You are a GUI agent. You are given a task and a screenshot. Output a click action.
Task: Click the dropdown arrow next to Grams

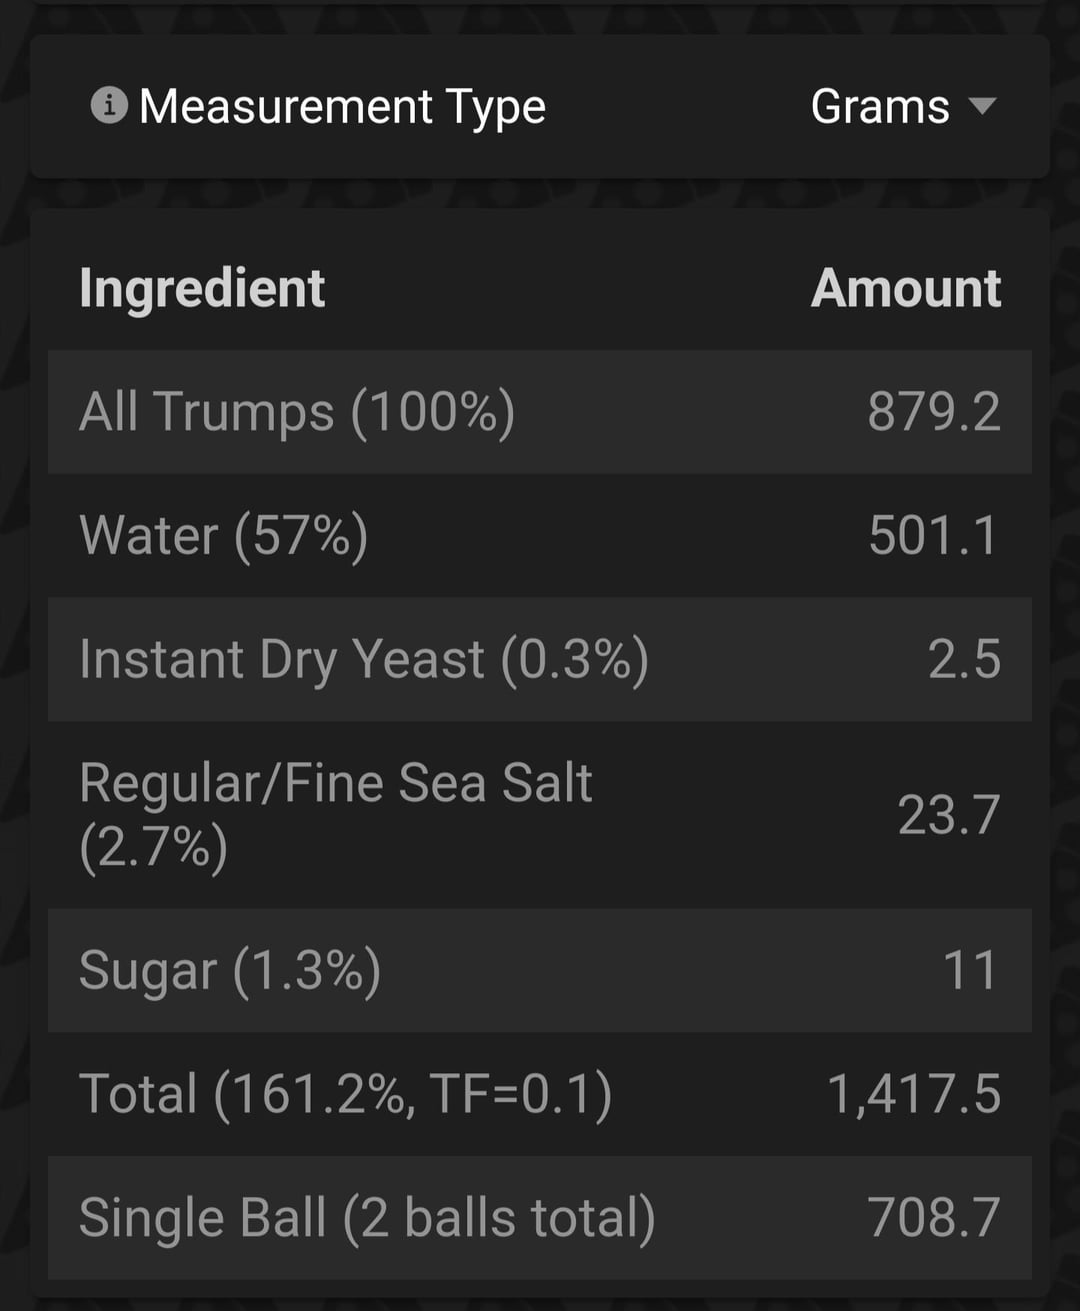[x=983, y=105]
